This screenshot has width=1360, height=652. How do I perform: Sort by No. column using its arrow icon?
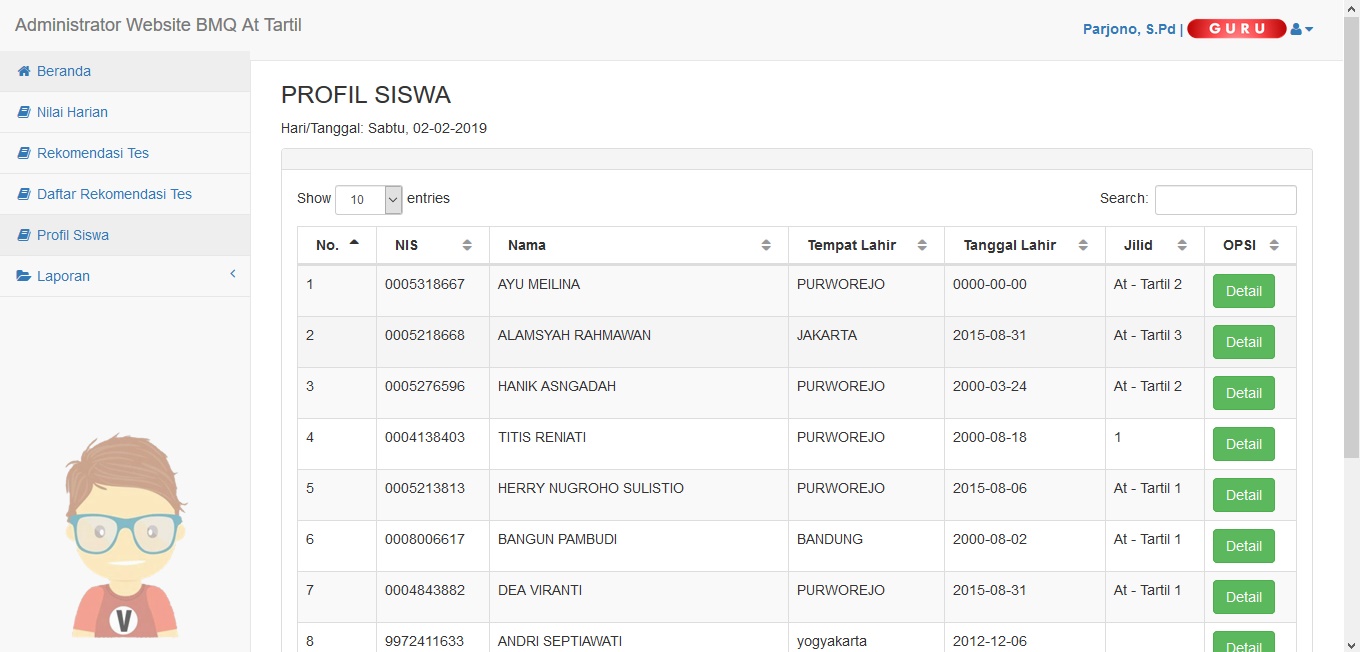(354, 243)
